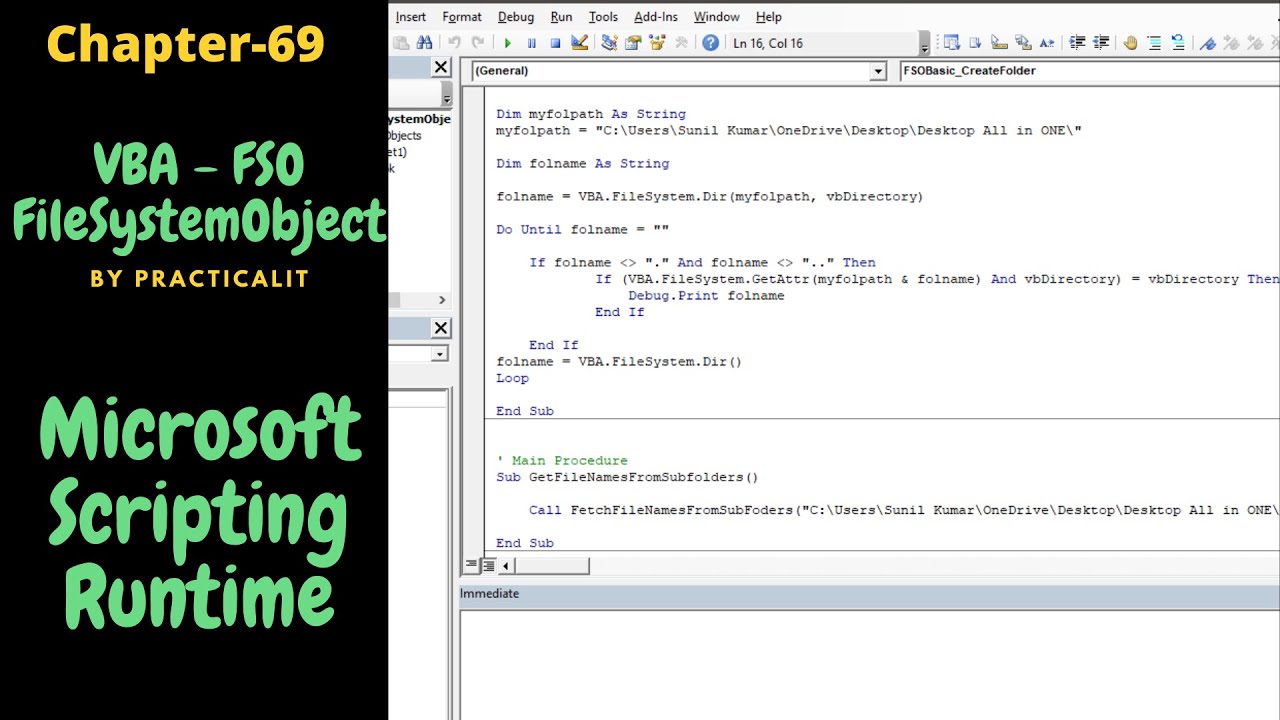Open the Run menu

coord(562,17)
